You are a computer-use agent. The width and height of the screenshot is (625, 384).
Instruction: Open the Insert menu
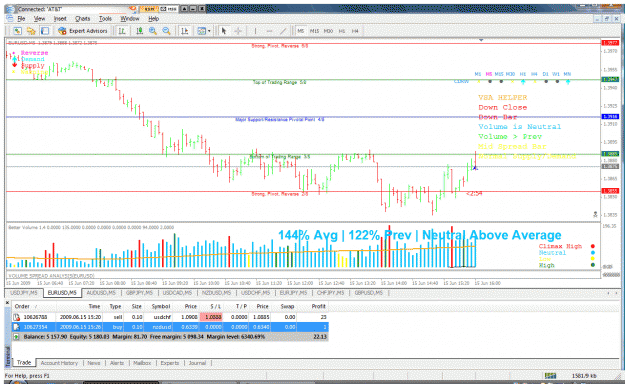pyautogui.click(x=60, y=18)
